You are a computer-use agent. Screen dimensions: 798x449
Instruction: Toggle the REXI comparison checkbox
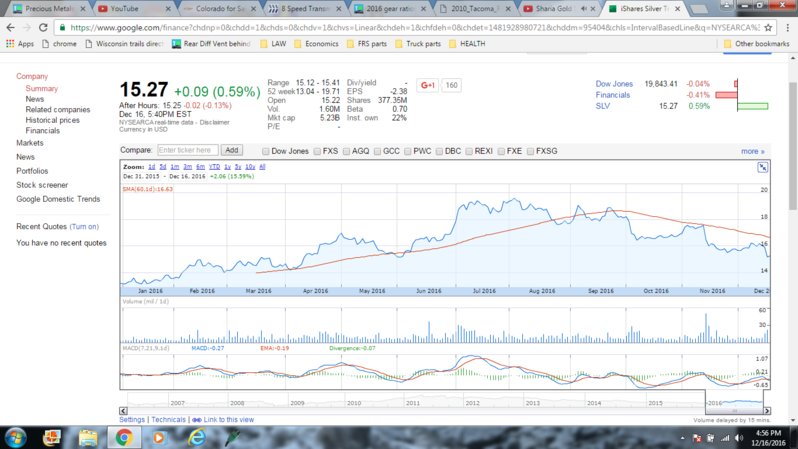pos(469,151)
